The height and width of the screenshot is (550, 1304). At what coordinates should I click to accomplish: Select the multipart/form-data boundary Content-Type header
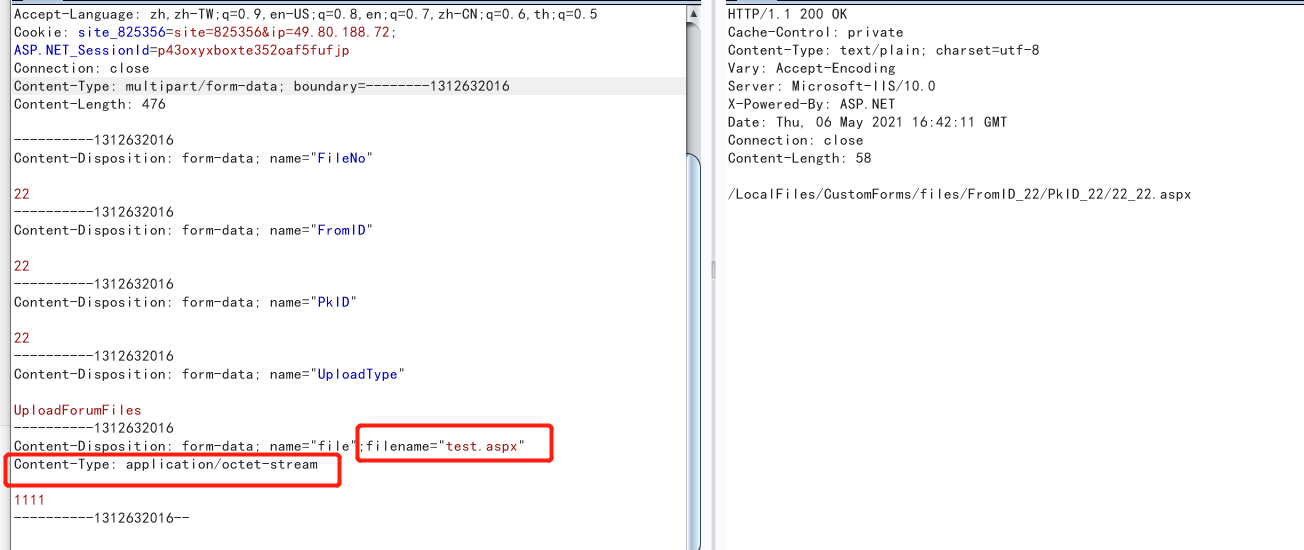tap(262, 86)
